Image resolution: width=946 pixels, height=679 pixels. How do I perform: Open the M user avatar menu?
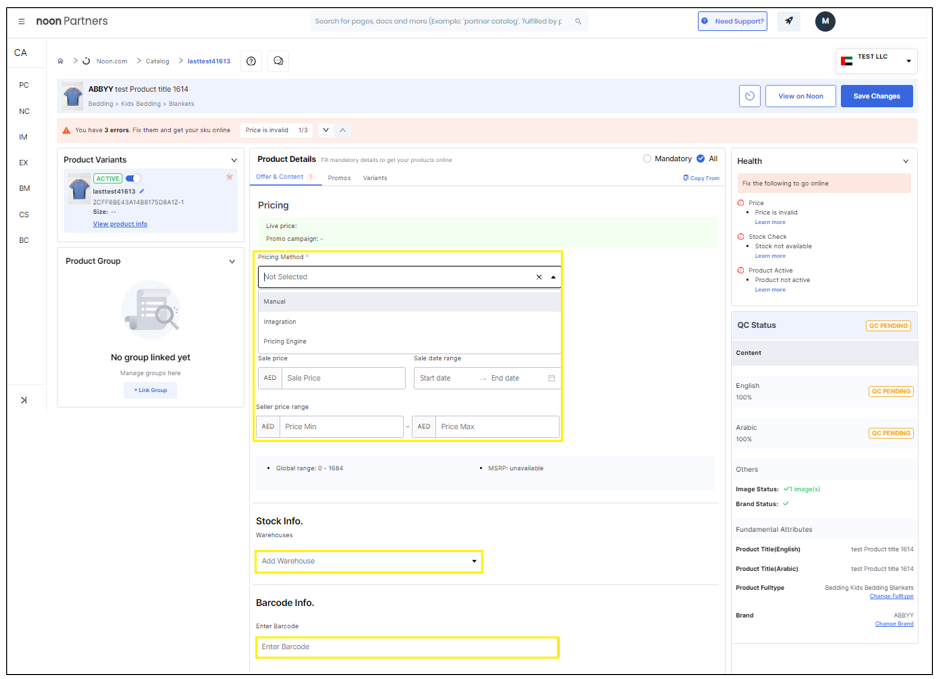point(825,21)
